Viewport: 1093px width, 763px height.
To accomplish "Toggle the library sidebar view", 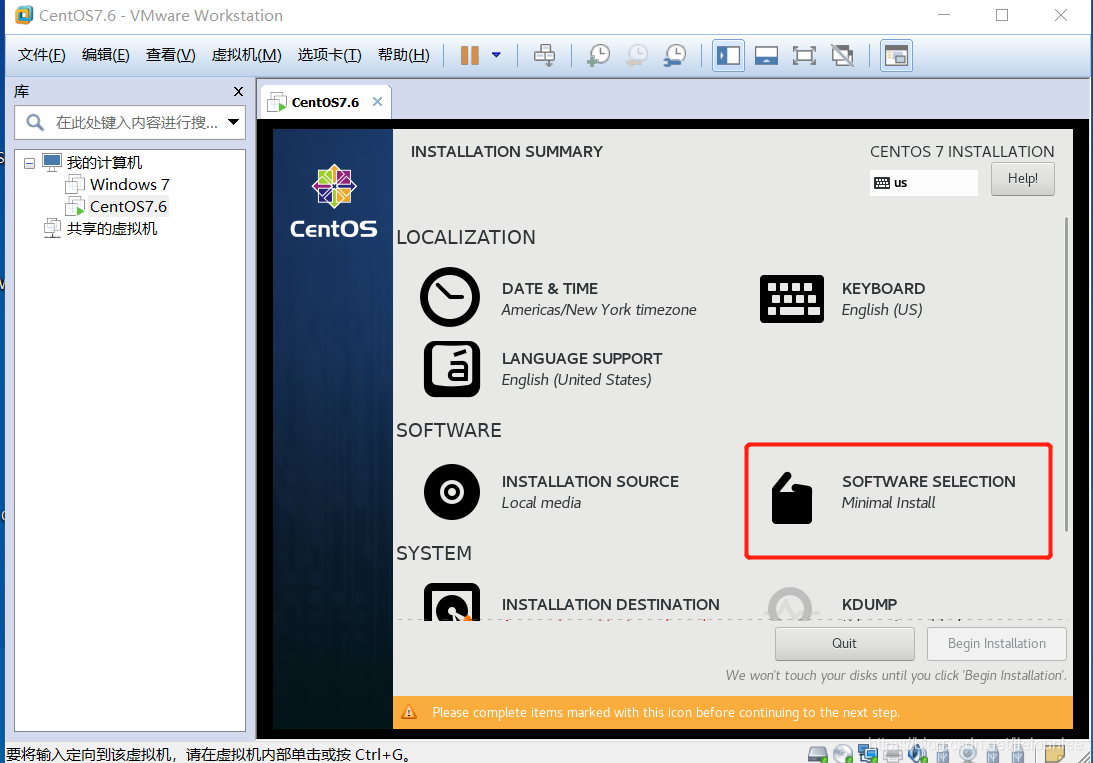I will coord(728,55).
